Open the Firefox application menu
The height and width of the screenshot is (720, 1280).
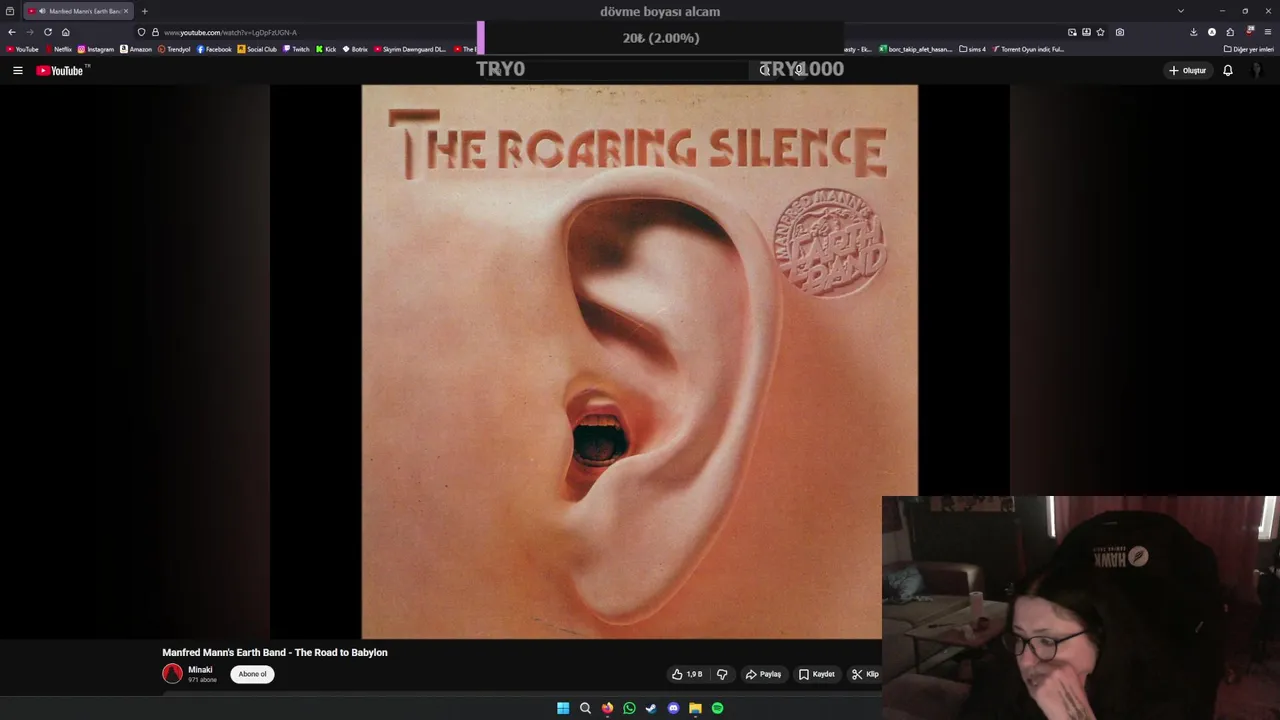(x=1268, y=32)
